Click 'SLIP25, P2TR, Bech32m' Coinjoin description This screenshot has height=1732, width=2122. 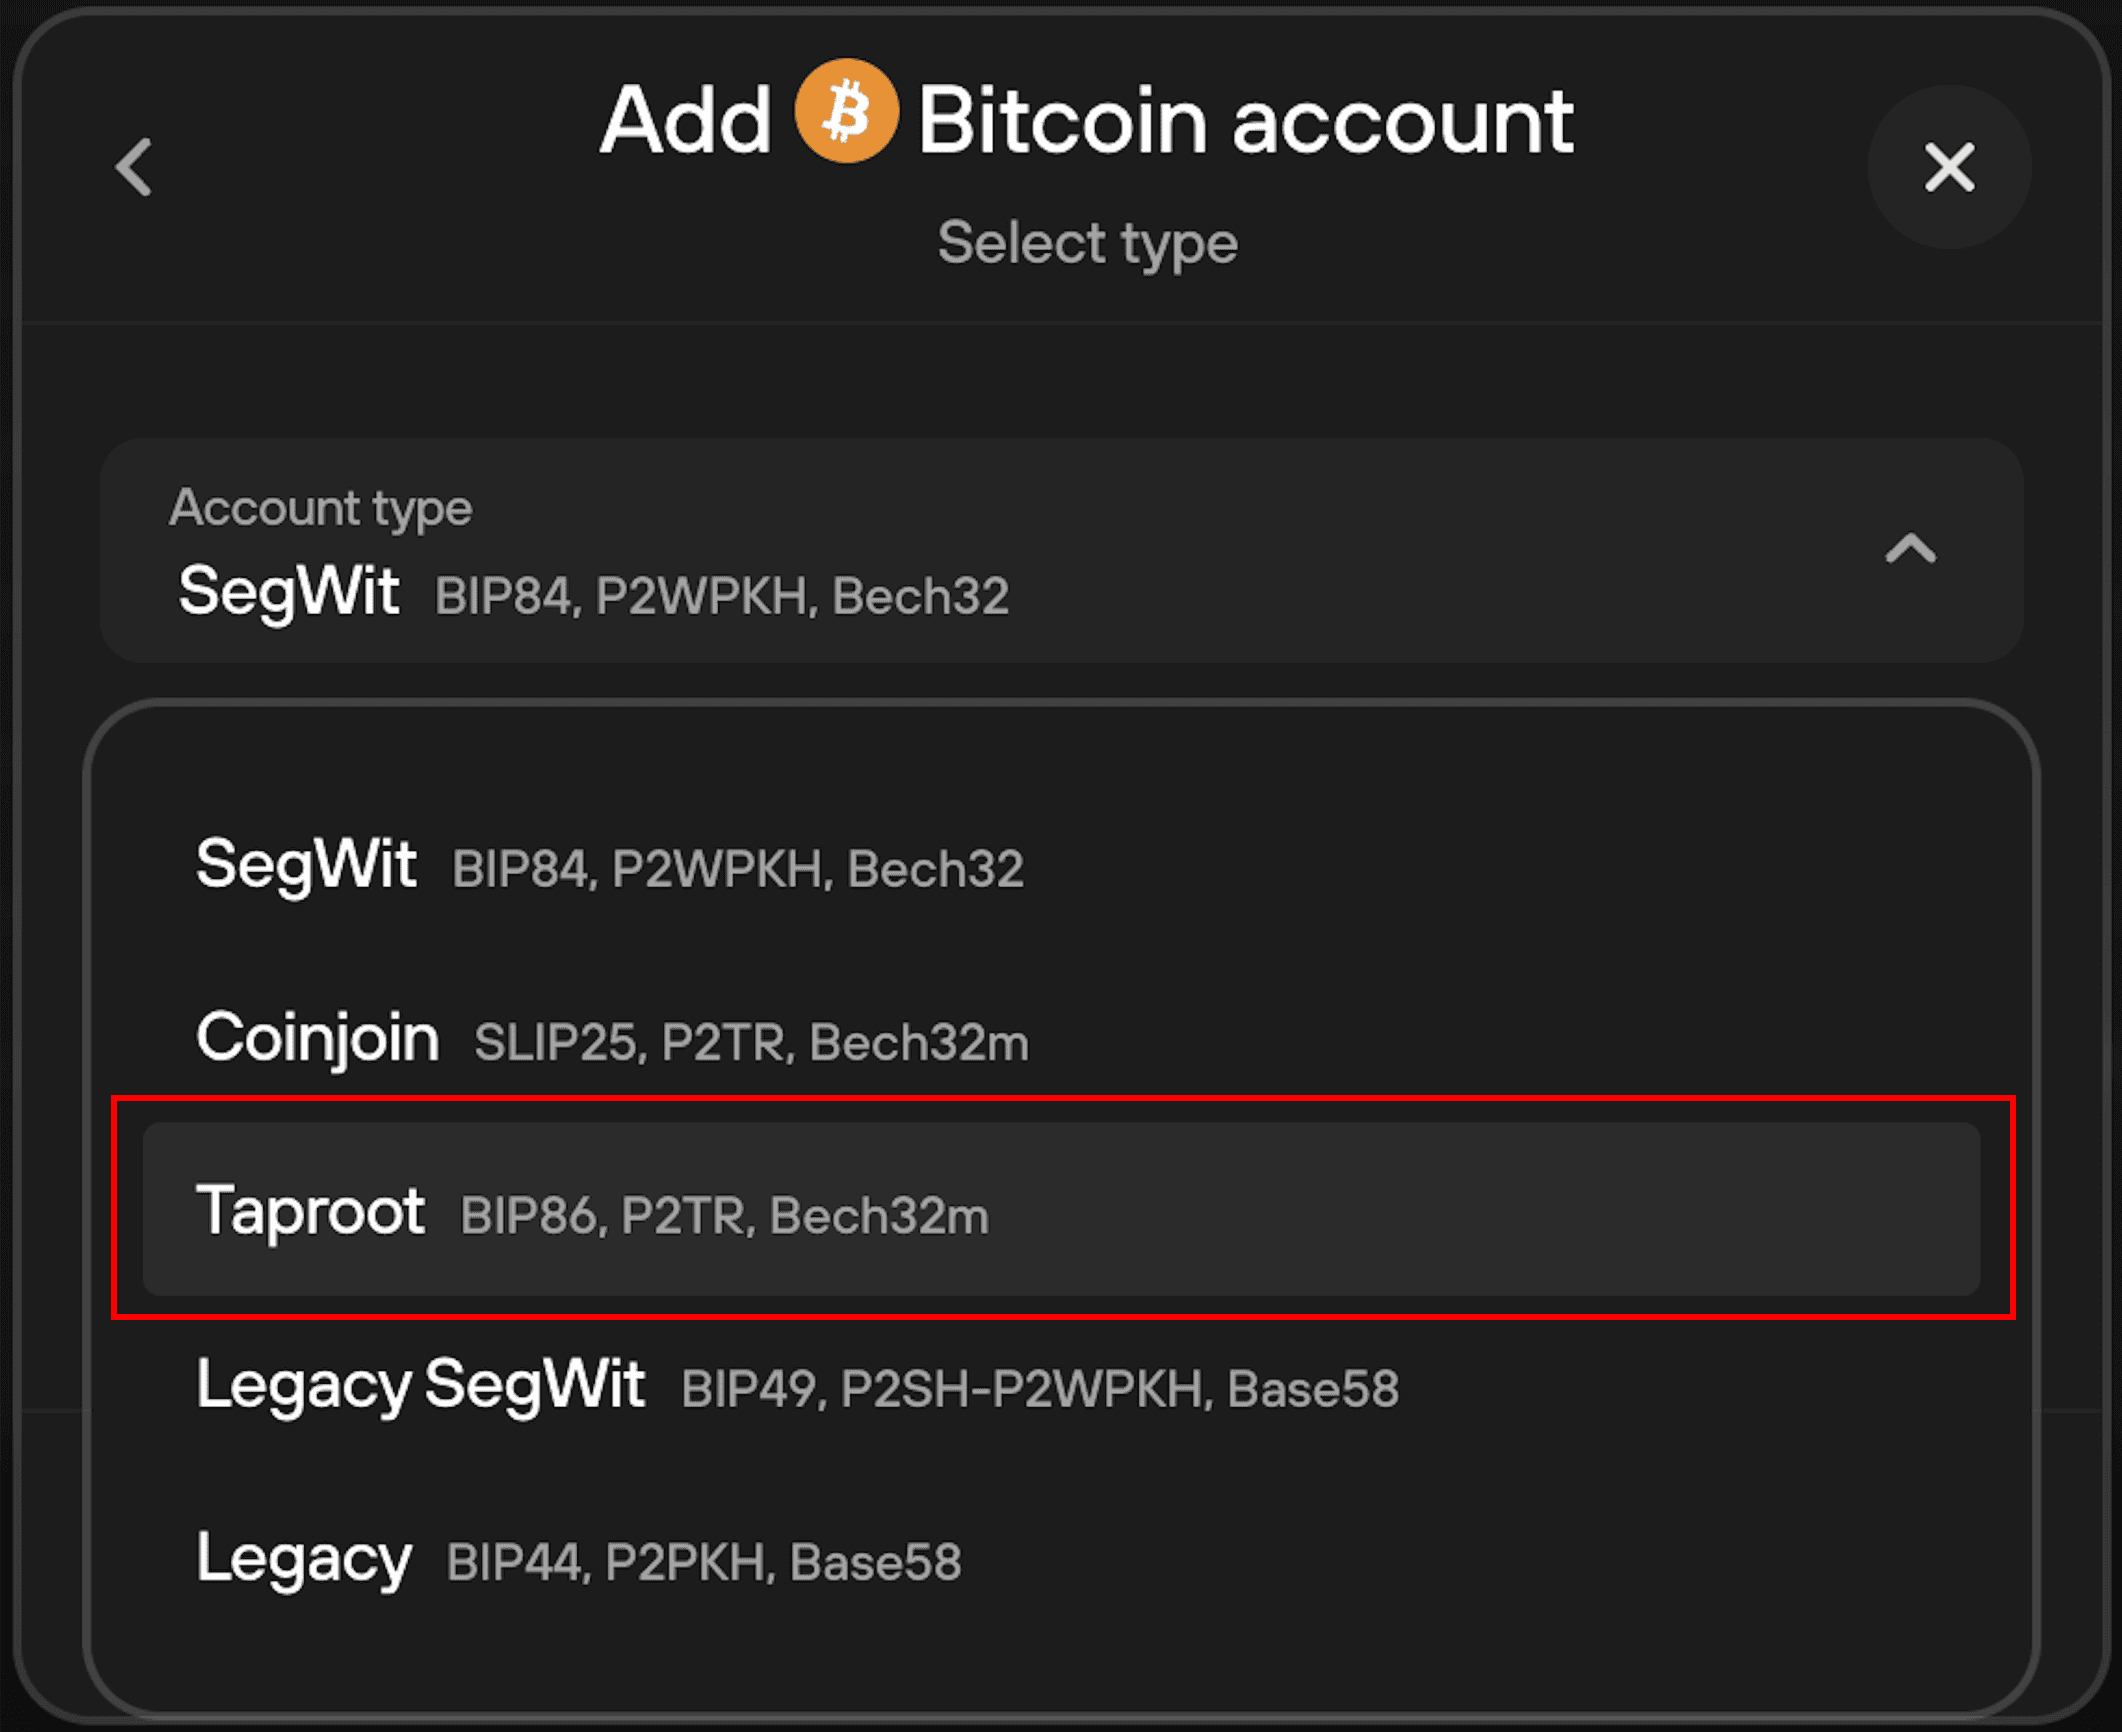click(x=751, y=1042)
